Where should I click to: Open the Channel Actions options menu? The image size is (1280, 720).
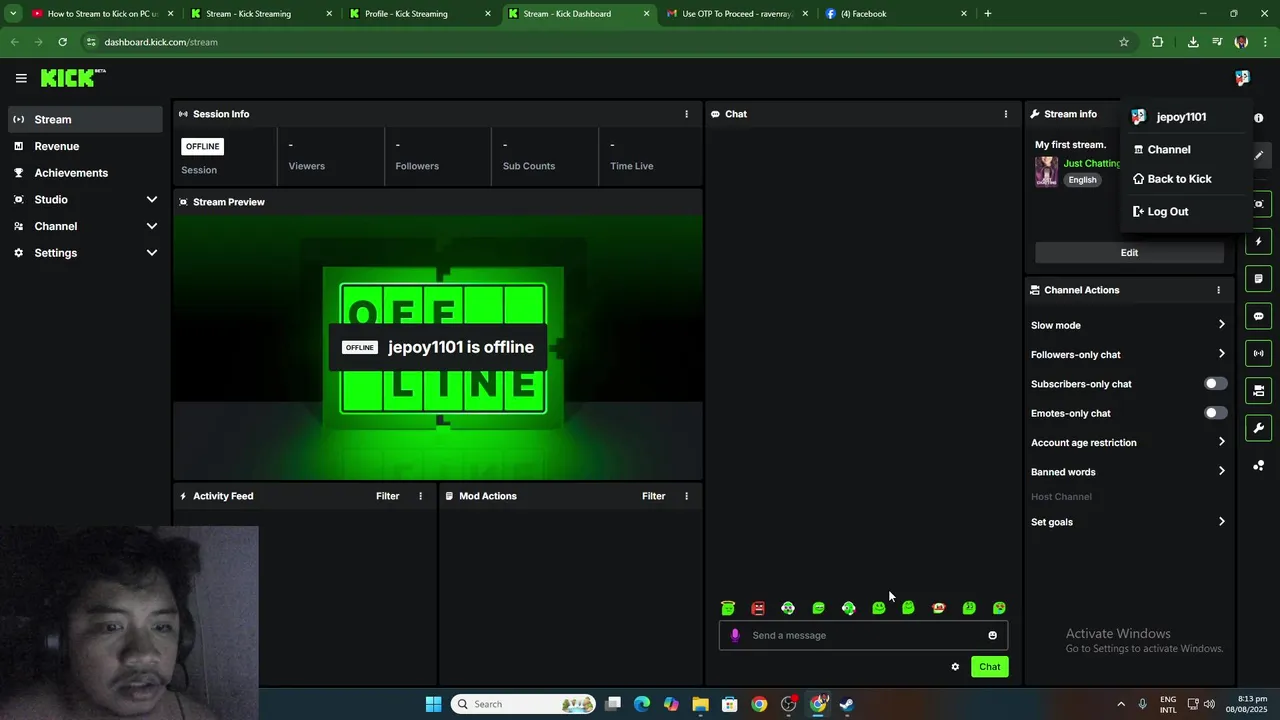coord(1218,290)
